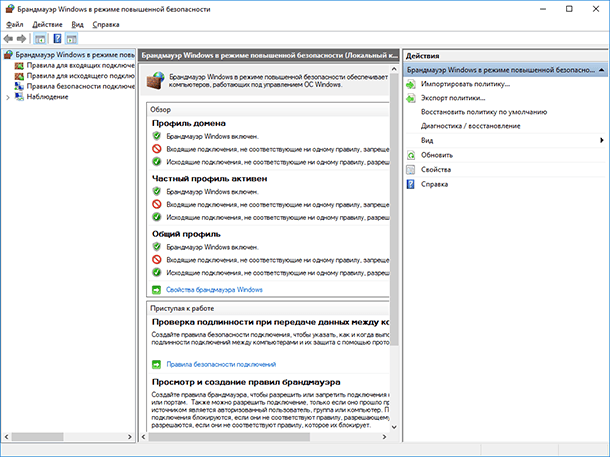This screenshot has height=457, width=610.
Task: Click green check icon under Общий профиль
Action: pos(156,272)
